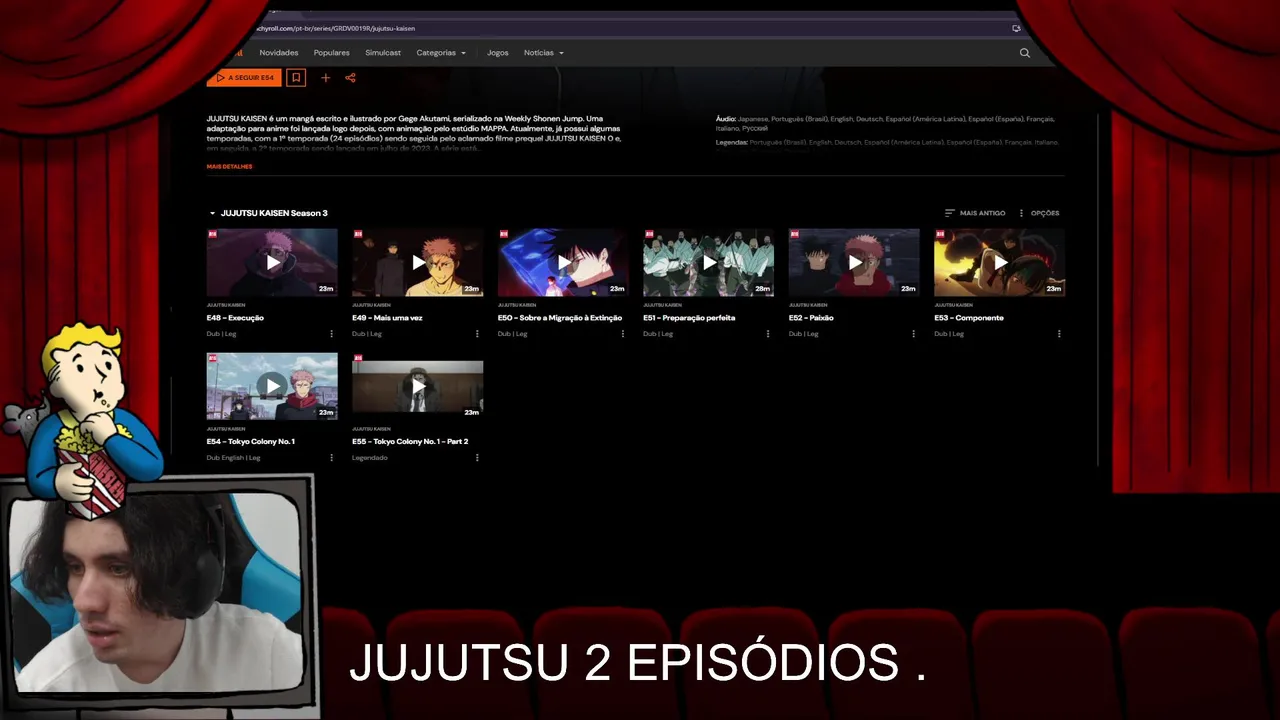
Task: Open three-dot menu for E52 Paixão
Action: point(913,334)
